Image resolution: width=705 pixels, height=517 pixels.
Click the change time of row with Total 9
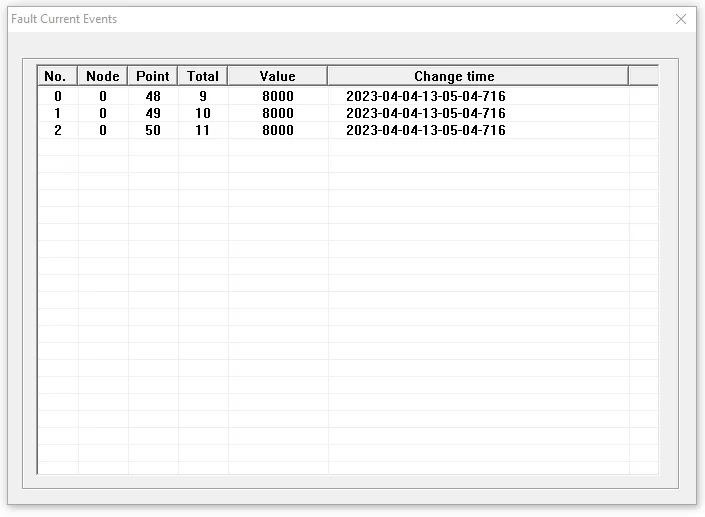[426, 96]
